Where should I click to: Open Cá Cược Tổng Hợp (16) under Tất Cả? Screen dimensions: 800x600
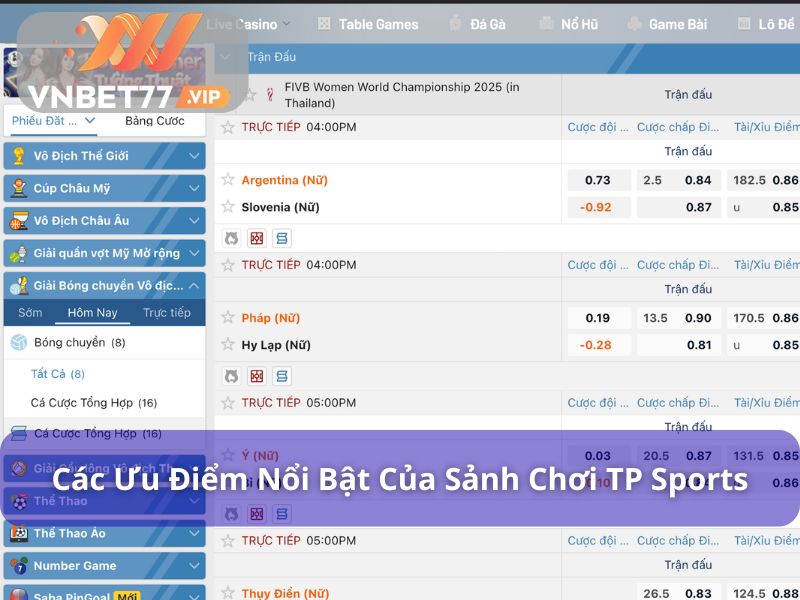[x=94, y=403]
